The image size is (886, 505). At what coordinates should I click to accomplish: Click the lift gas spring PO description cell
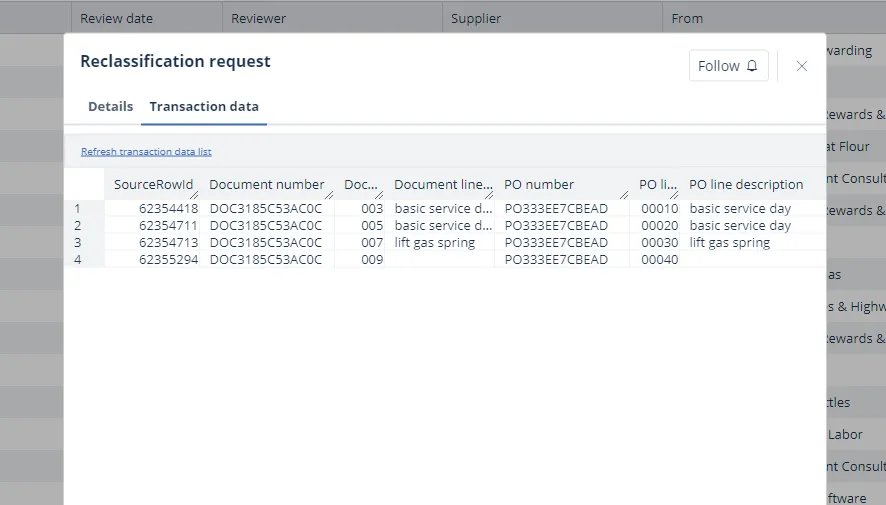click(x=730, y=243)
